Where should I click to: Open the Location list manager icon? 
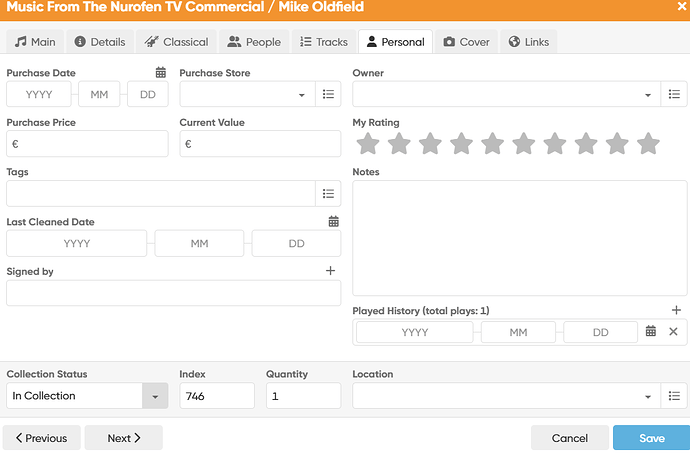674,396
